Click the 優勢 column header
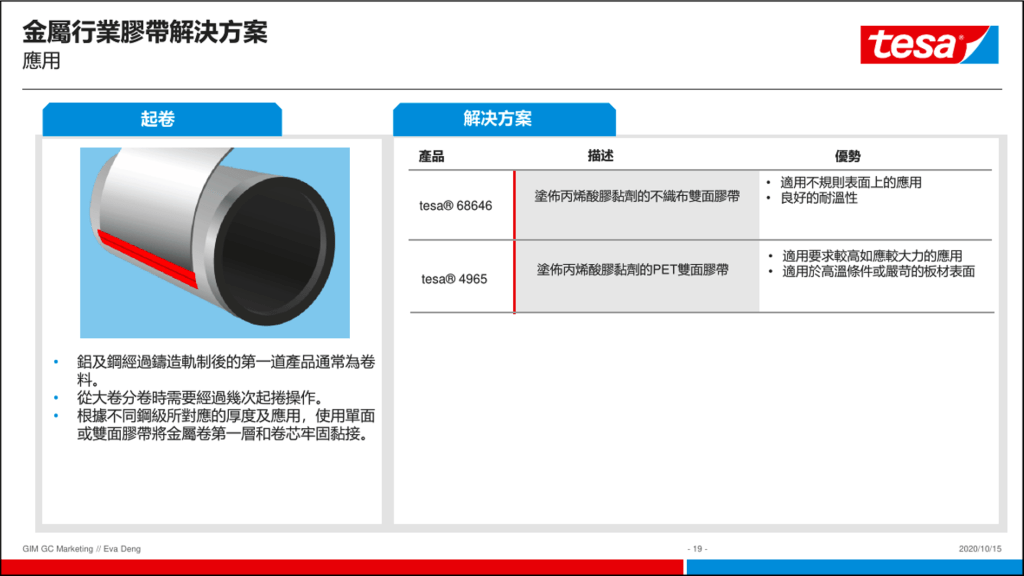This screenshot has width=1024, height=576. coord(848,157)
